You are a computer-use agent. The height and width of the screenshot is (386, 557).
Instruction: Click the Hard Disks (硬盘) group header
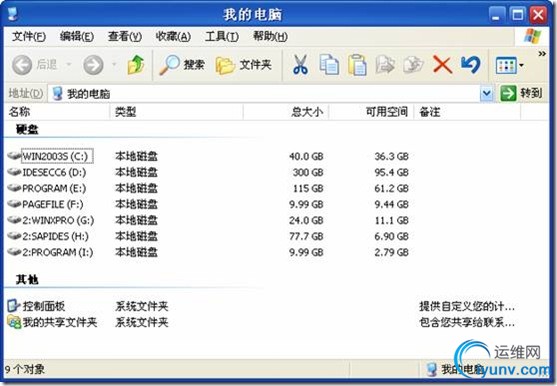[27, 130]
